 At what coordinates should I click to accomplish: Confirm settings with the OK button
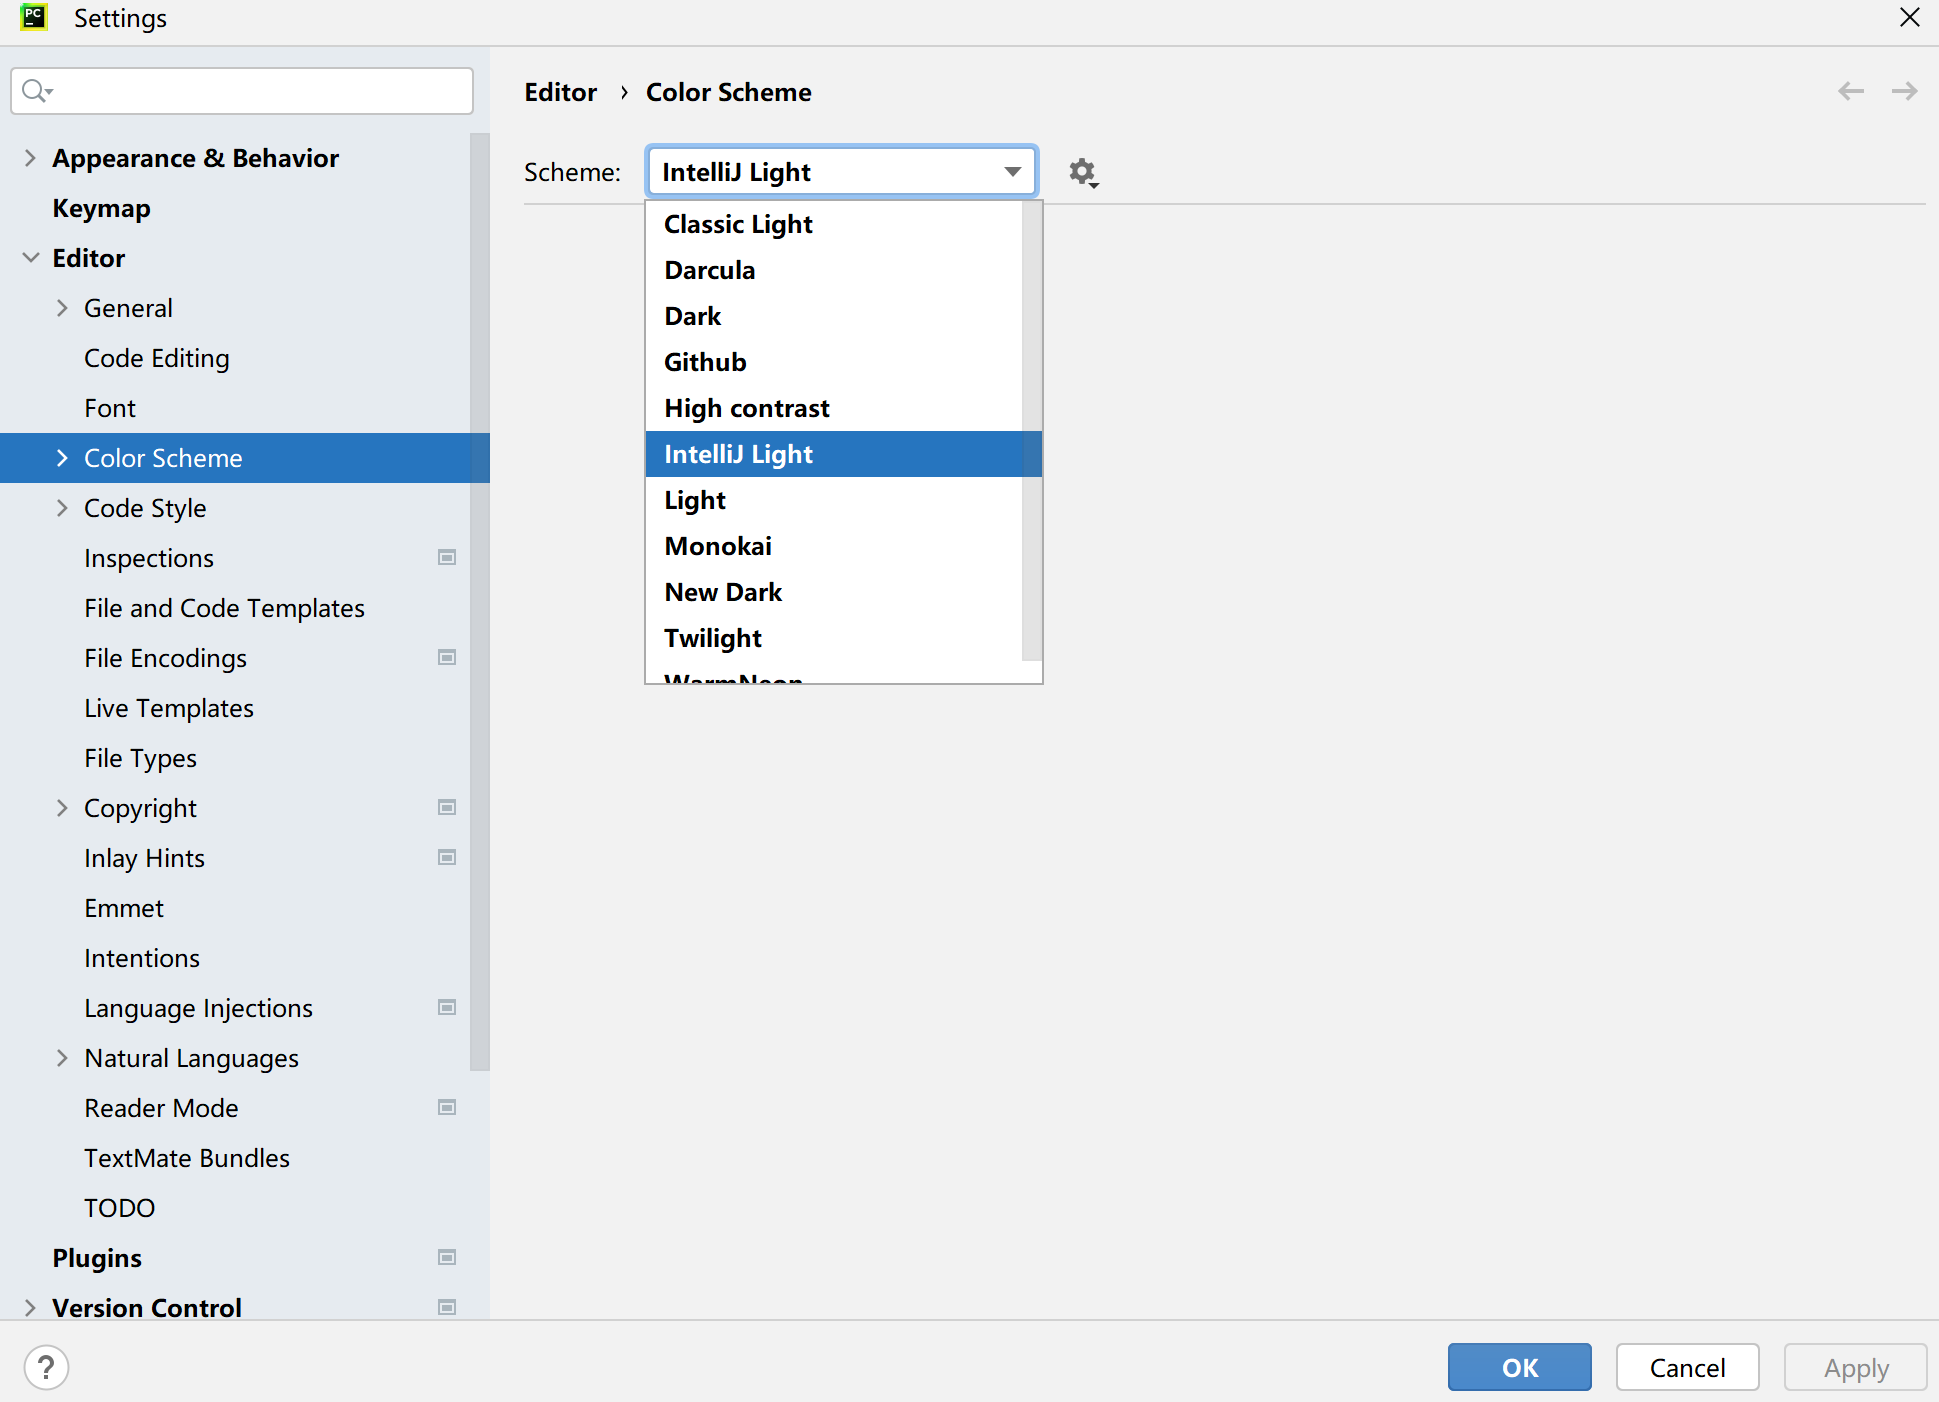click(x=1519, y=1367)
